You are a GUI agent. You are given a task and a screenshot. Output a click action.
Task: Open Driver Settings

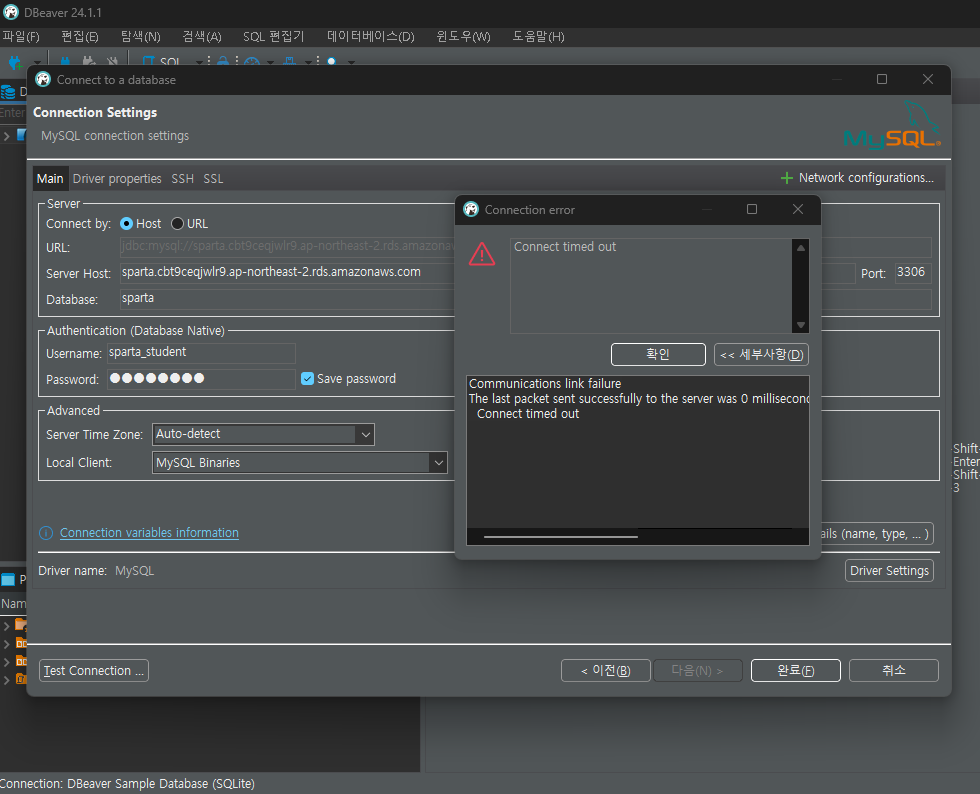[x=889, y=571]
